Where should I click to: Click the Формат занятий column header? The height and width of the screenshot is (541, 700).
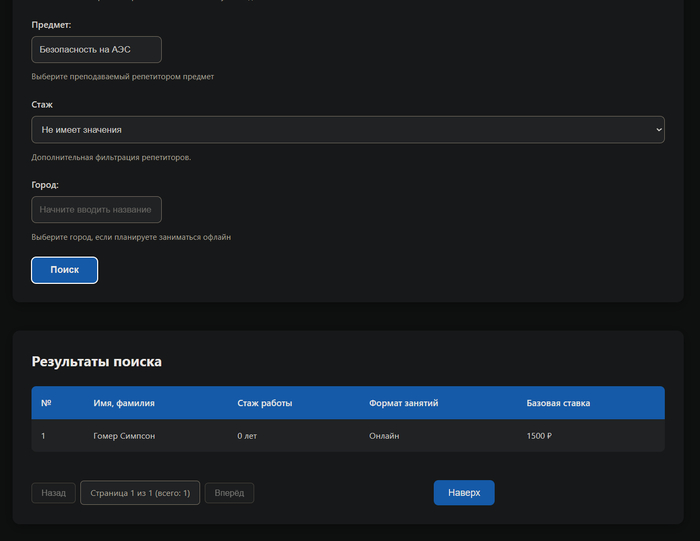[403, 403]
